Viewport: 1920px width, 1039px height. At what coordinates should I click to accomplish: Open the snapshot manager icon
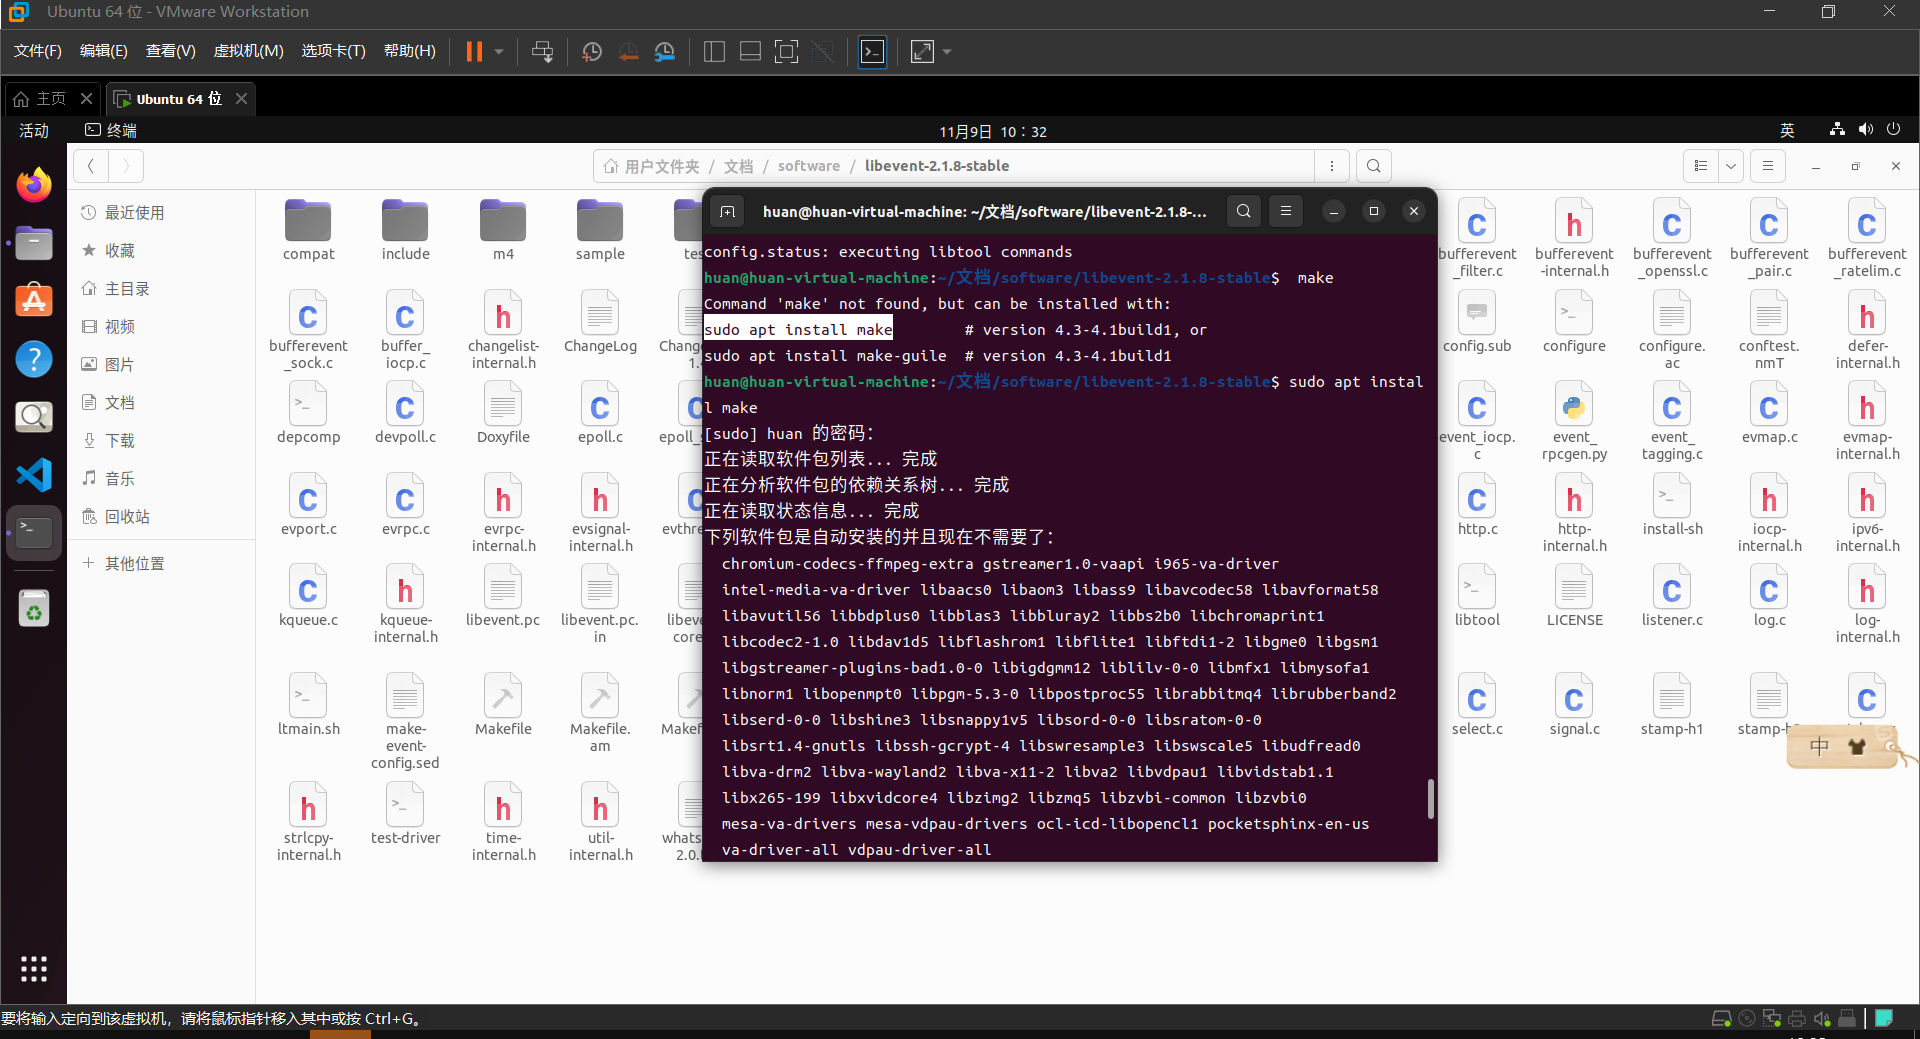[665, 52]
